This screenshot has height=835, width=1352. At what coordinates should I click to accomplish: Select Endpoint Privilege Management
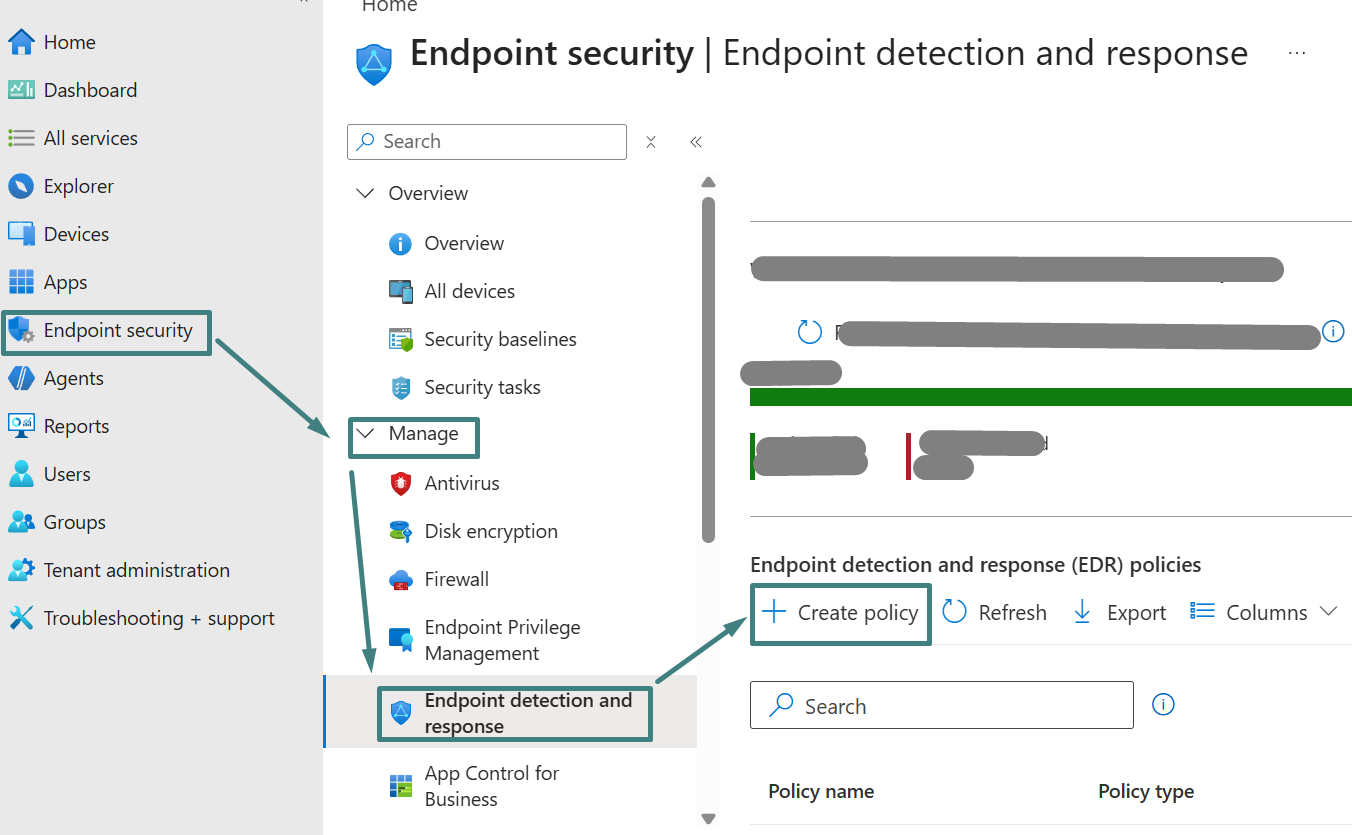coord(502,640)
